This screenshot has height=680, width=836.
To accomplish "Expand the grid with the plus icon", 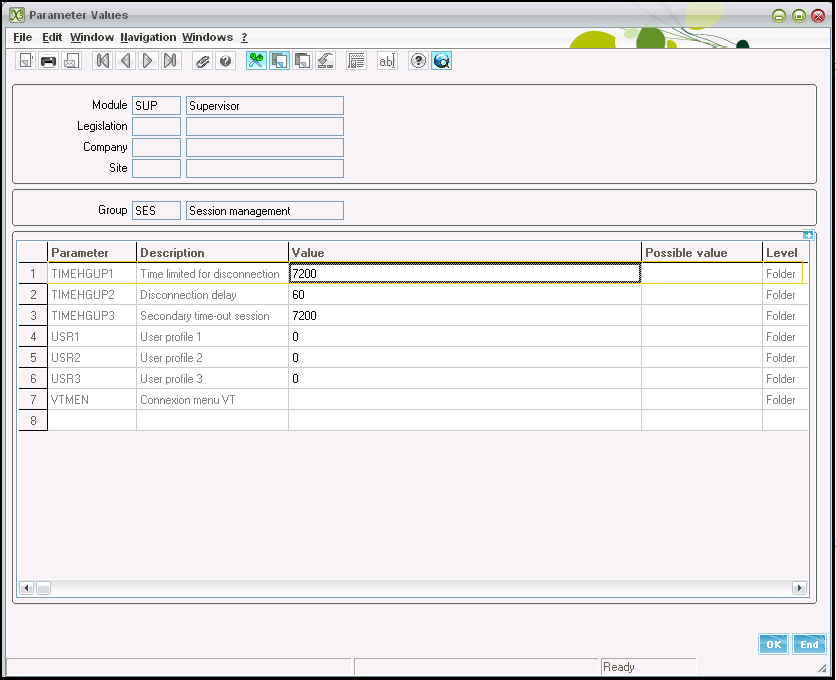I will point(809,236).
